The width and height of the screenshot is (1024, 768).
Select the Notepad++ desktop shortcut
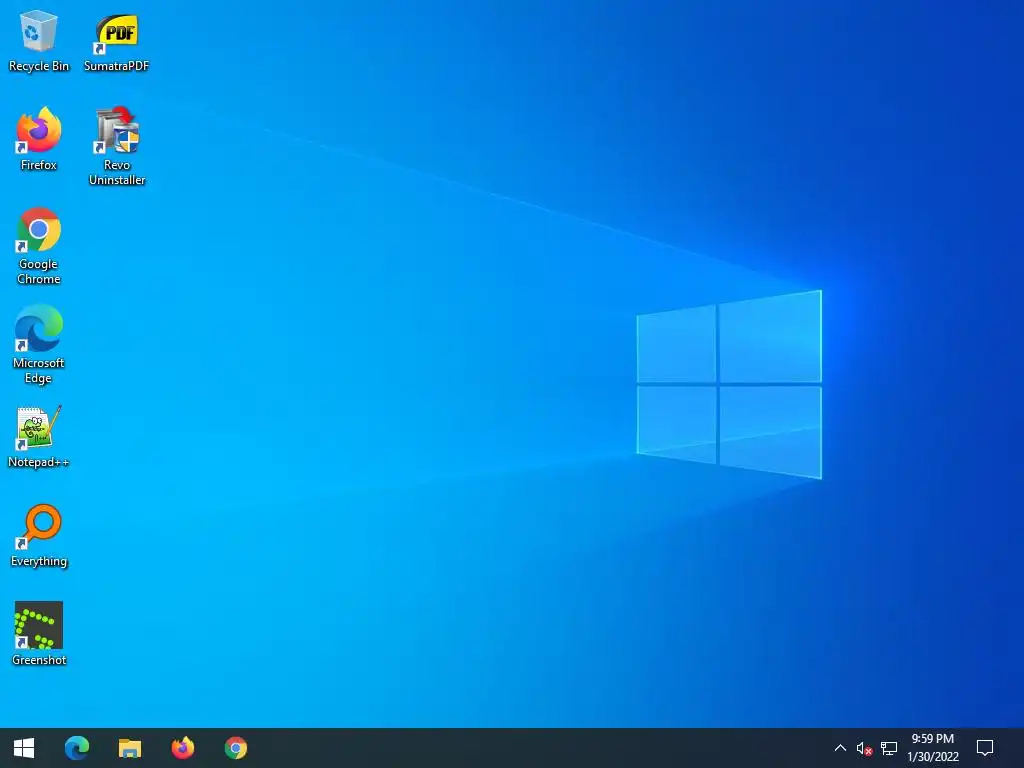(39, 436)
